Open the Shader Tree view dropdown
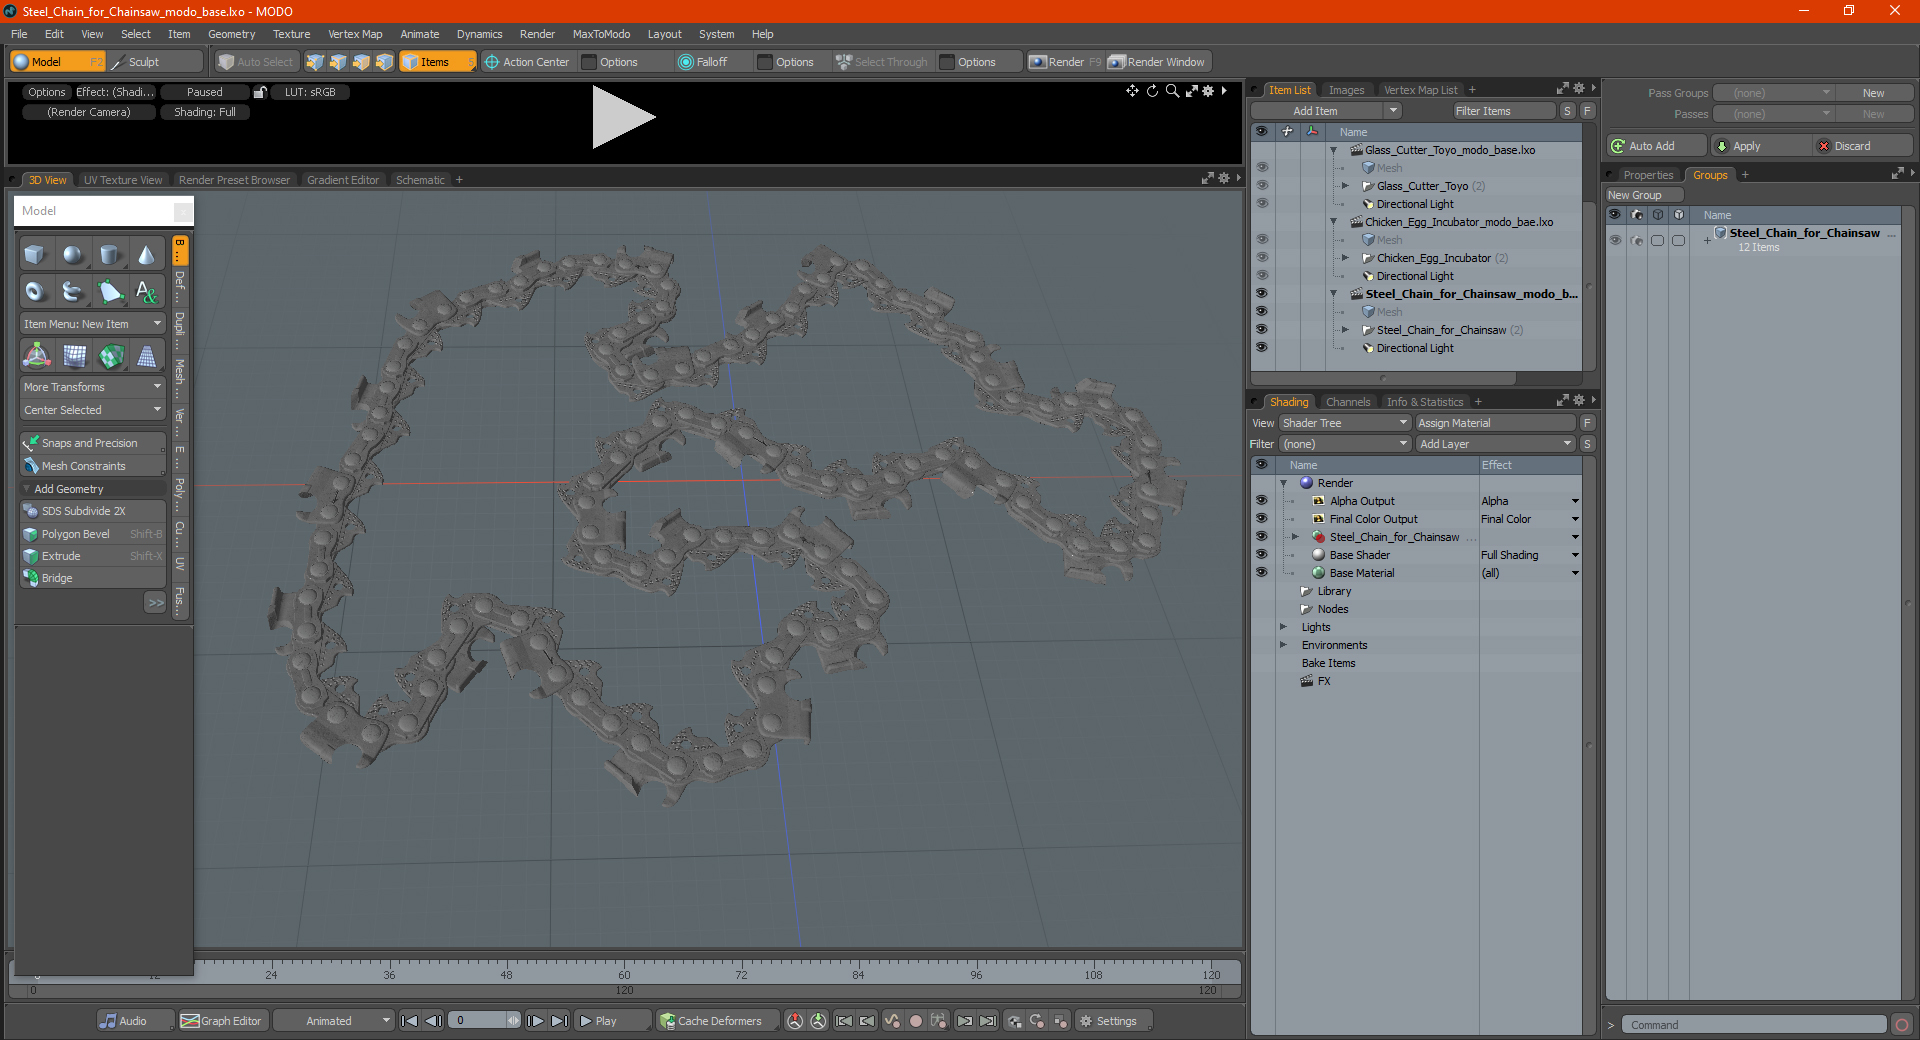Screen dimensions: 1920x1040 [x=1344, y=423]
